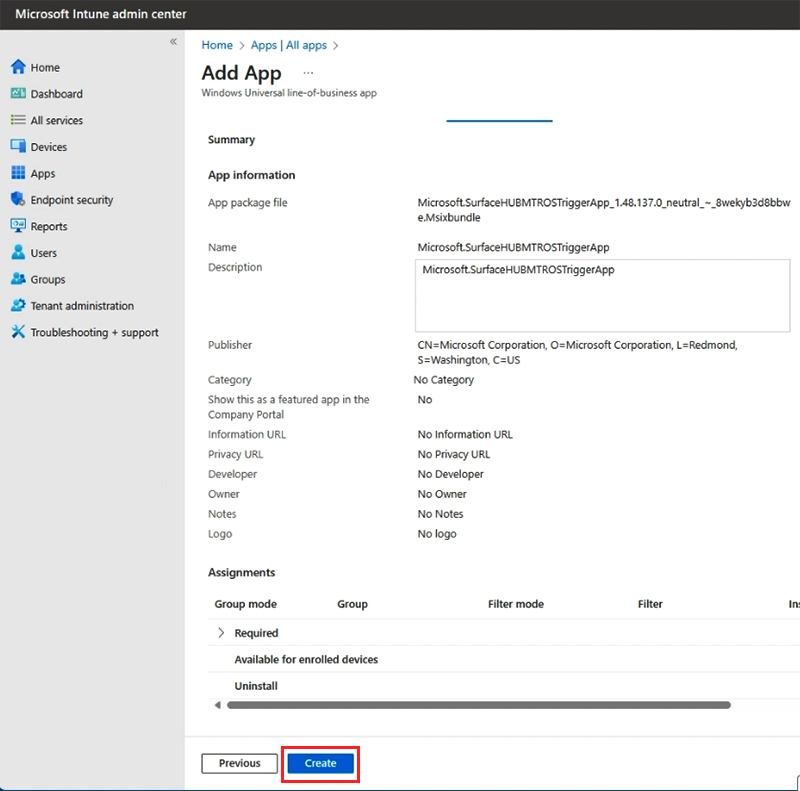800x791 pixels.
Task: Click the No Developer value
Action: [x=451, y=474]
